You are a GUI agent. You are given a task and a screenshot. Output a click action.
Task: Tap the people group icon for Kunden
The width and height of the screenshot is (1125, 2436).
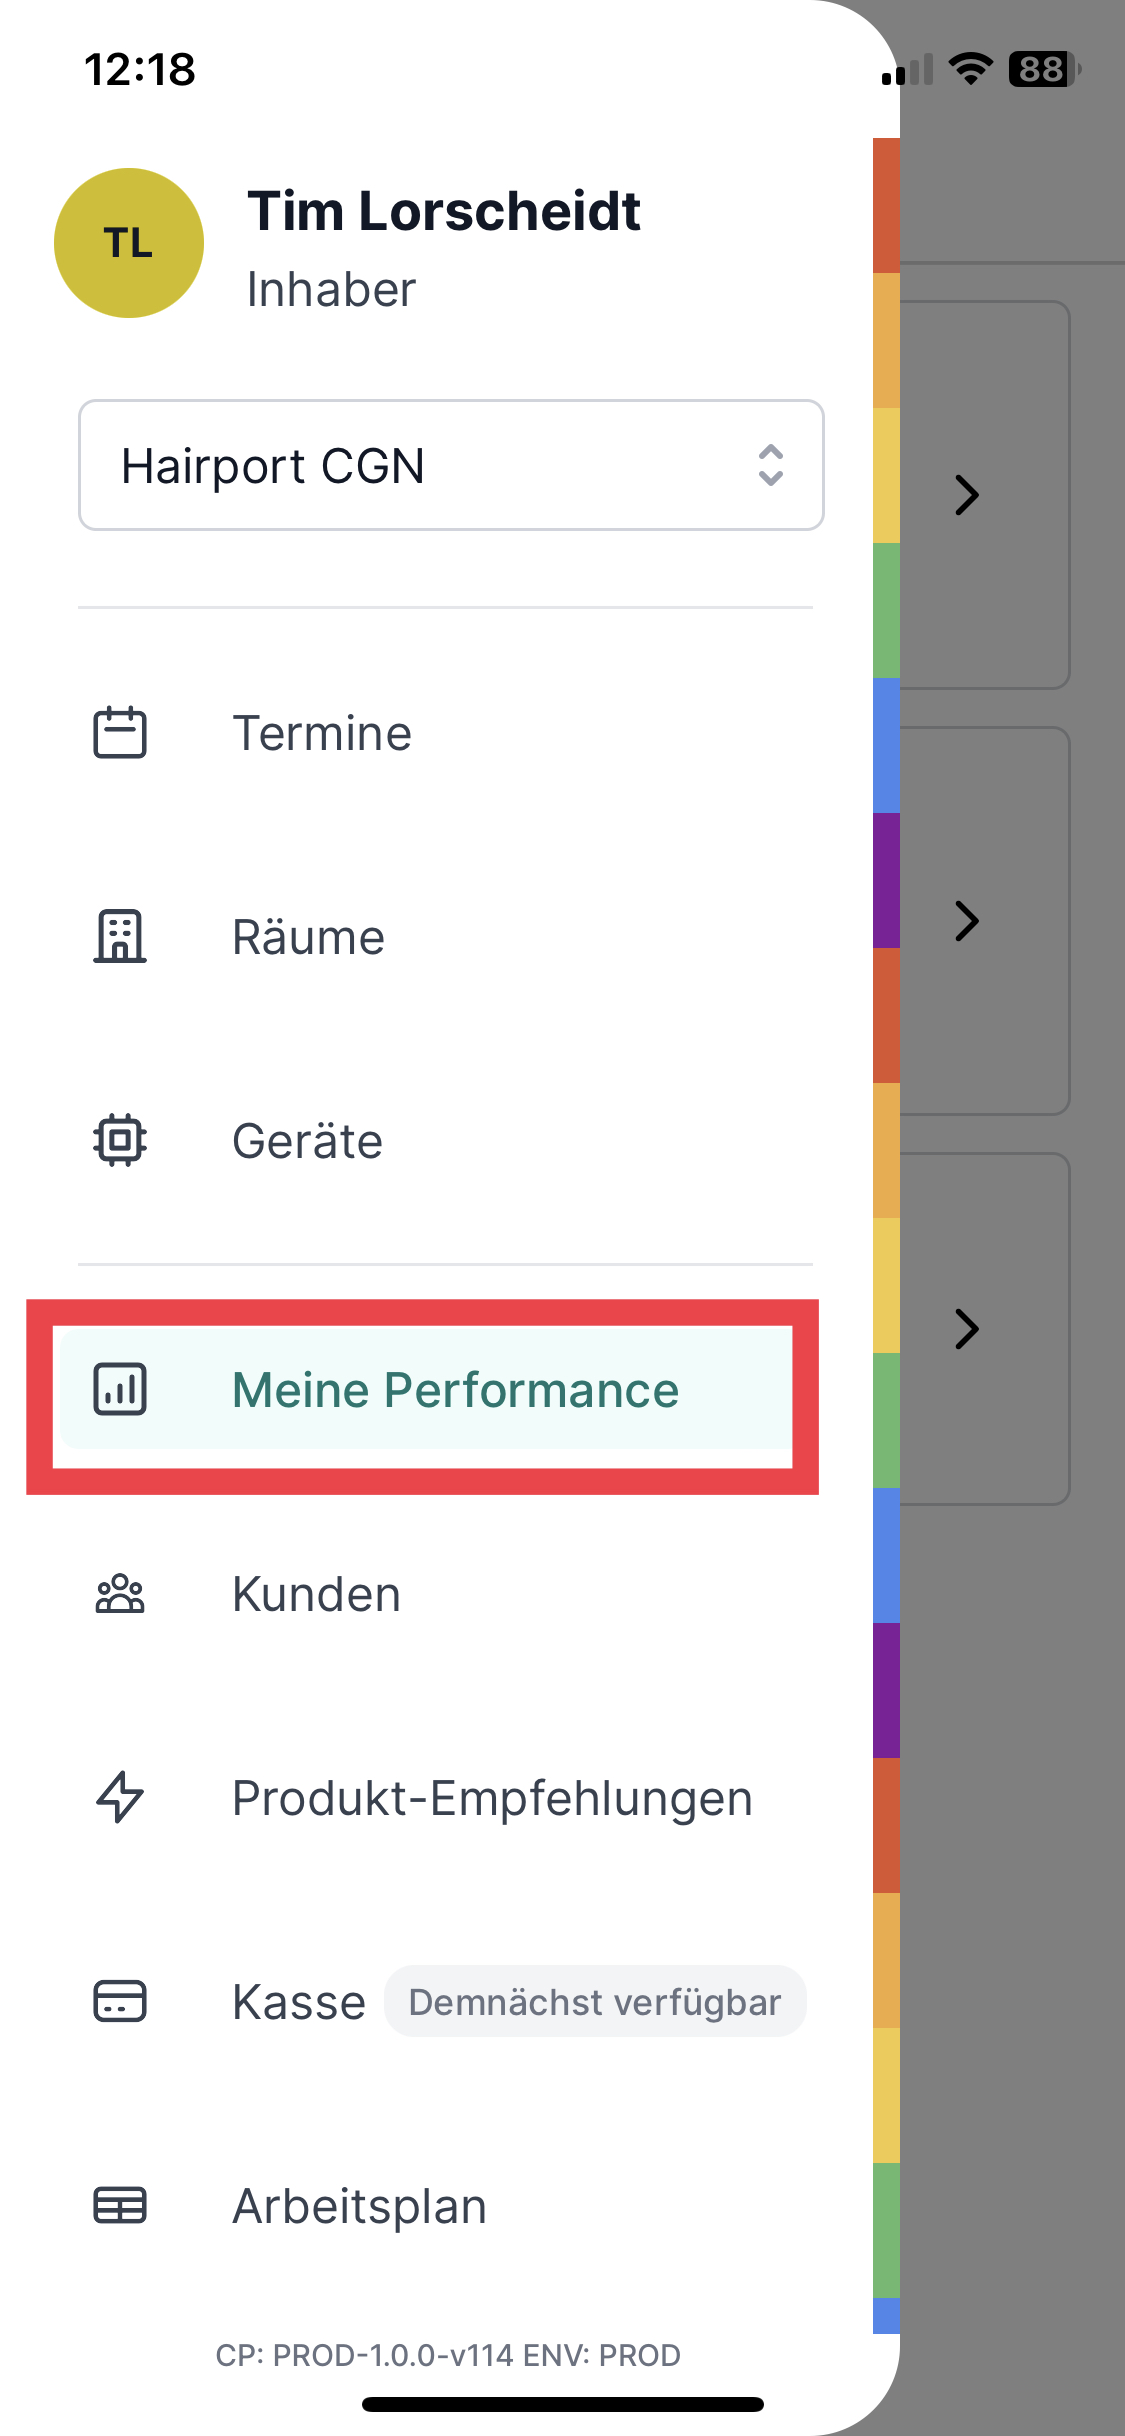(x=120, y=1594)
